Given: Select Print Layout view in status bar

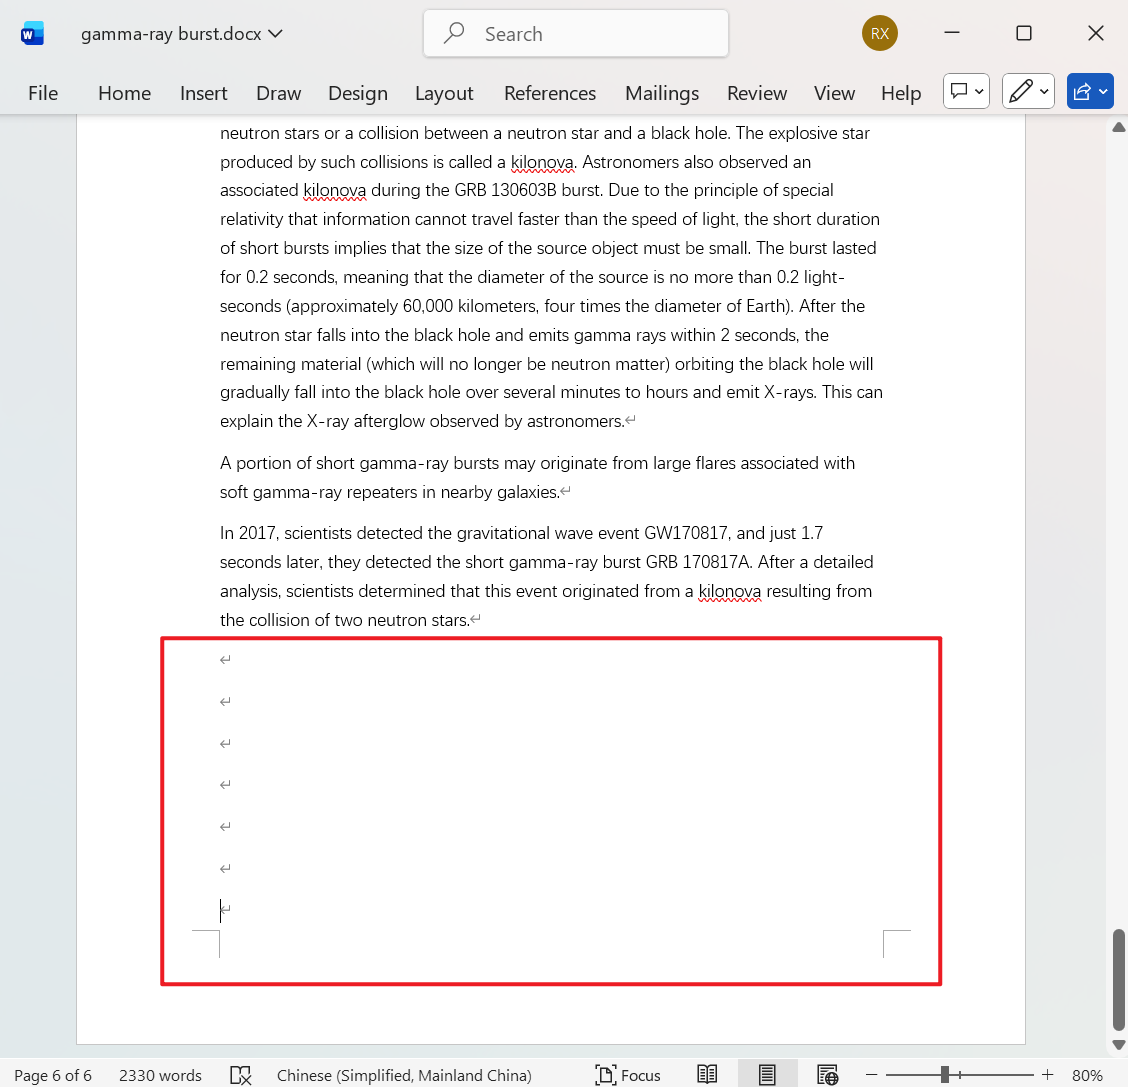Looking at the screenshot, I should point(767,1074).
